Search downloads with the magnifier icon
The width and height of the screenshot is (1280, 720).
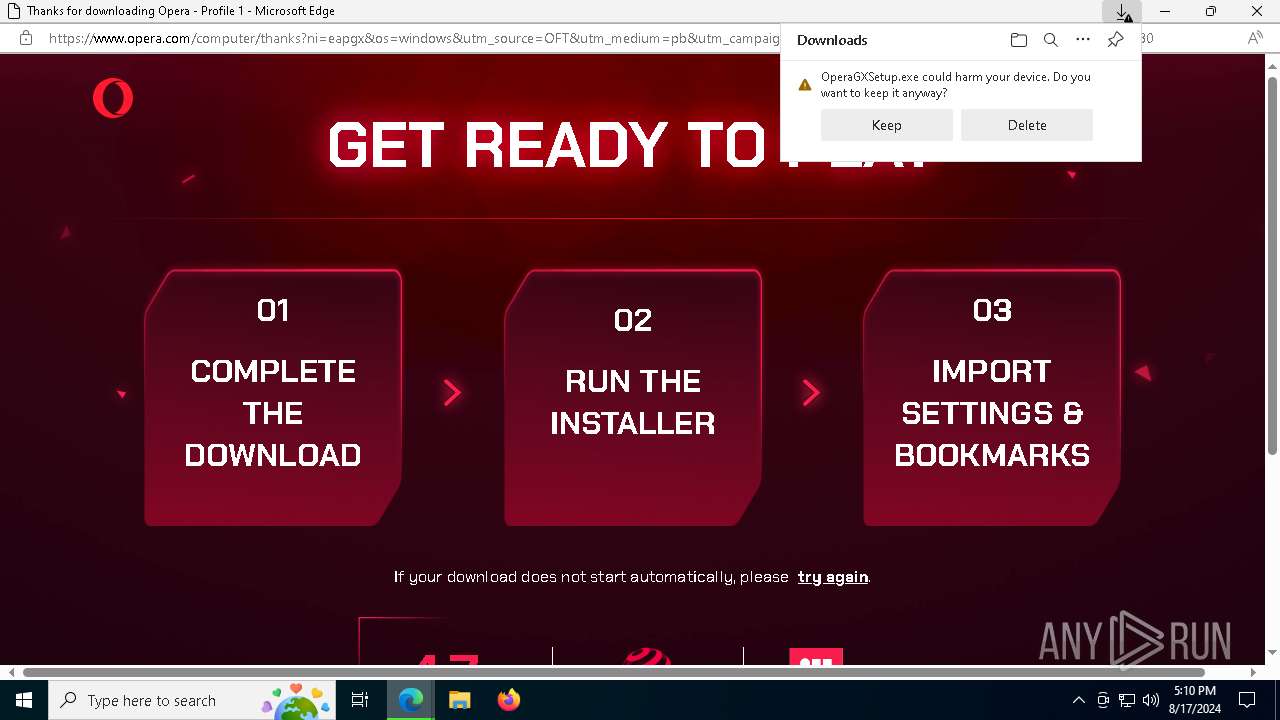[1050, 40]
